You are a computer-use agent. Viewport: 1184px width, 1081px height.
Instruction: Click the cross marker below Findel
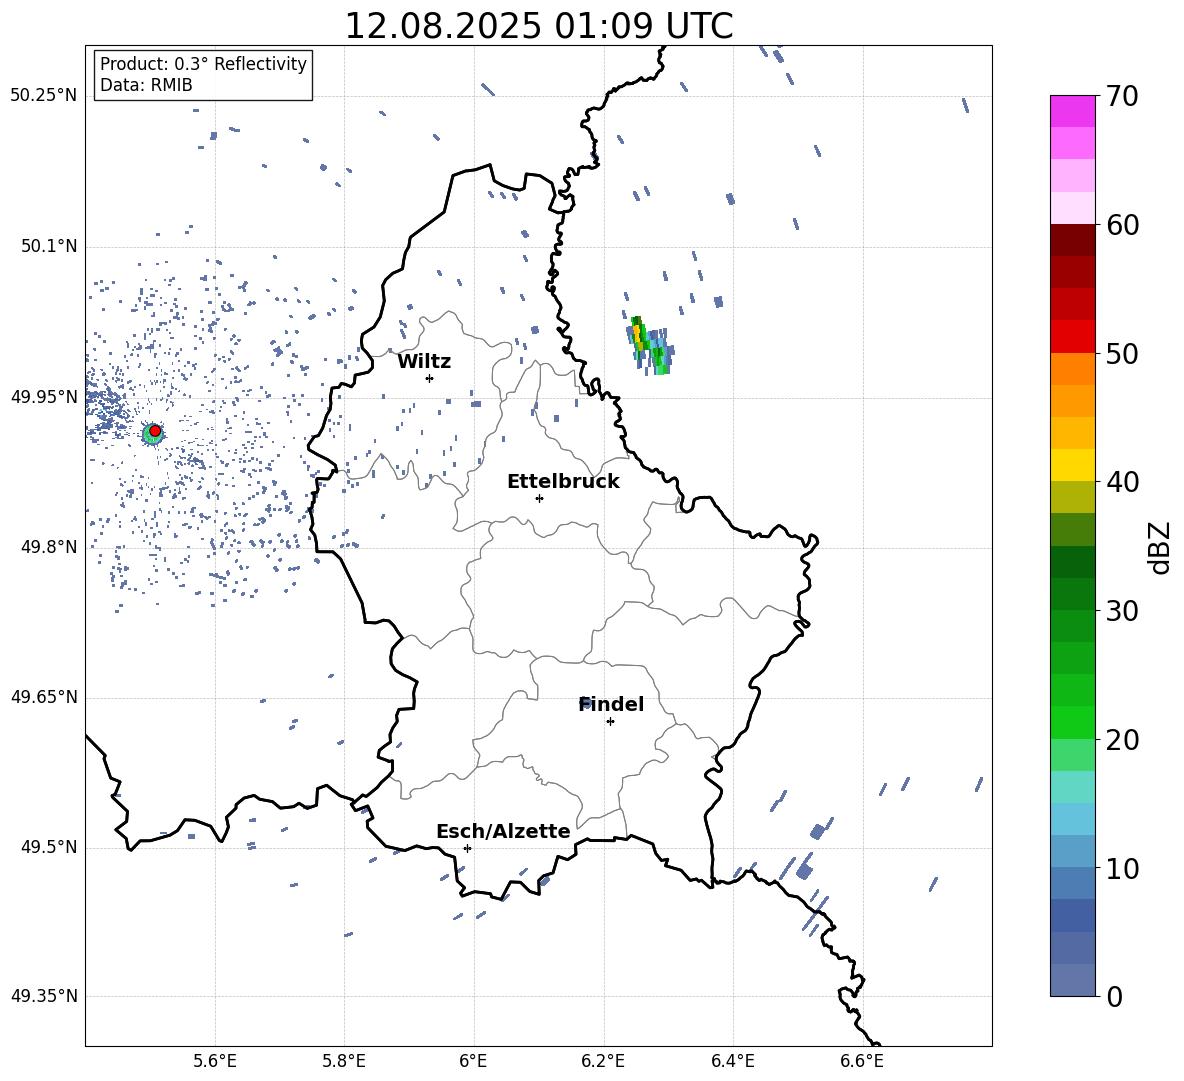610,722
